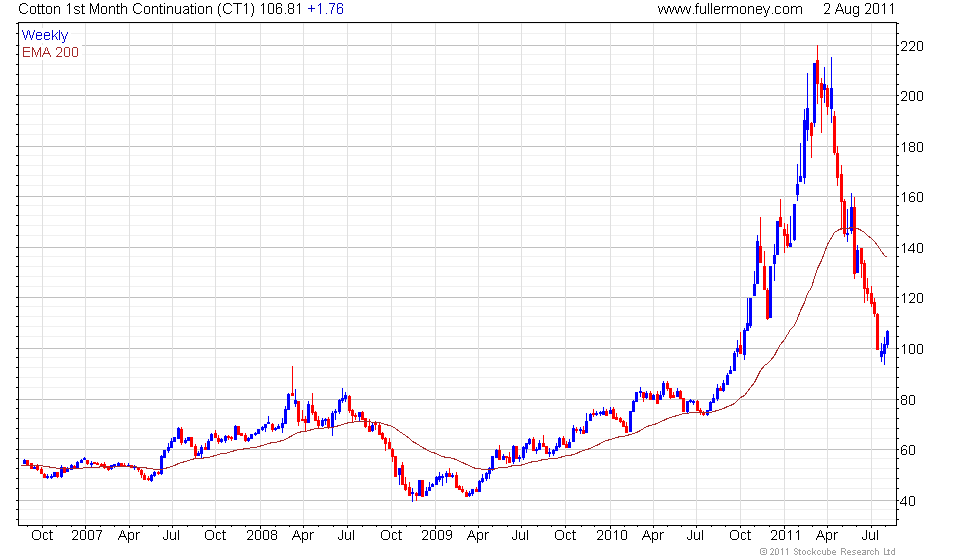Click the last price value 106.81
The height and width of the screenshot is (560, 980).
281,9
